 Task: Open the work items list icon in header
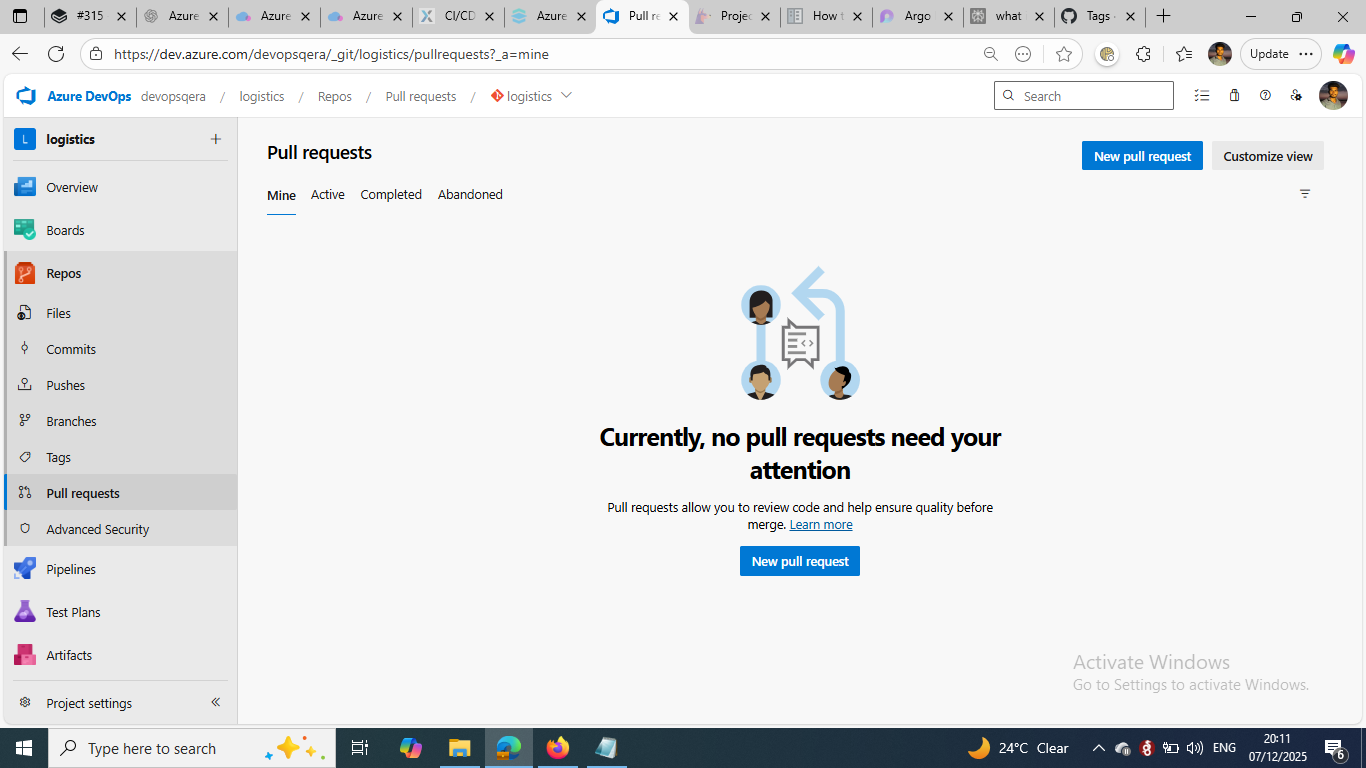pos(1202,96)
